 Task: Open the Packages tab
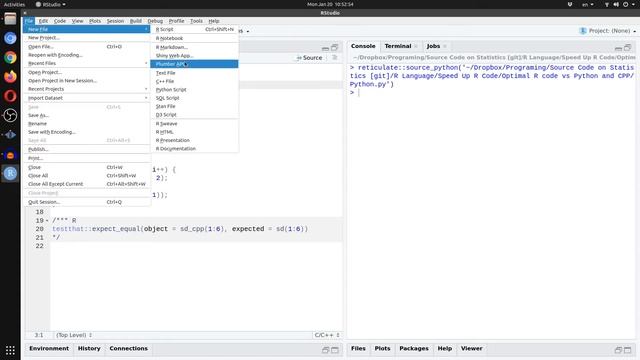pos(414,348)
